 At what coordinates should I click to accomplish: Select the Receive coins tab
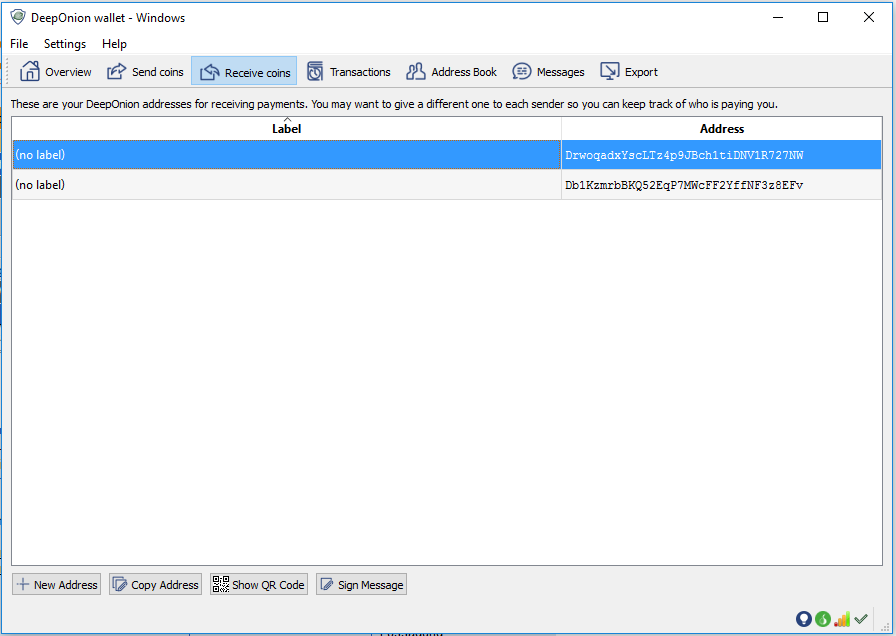(244, 72)
